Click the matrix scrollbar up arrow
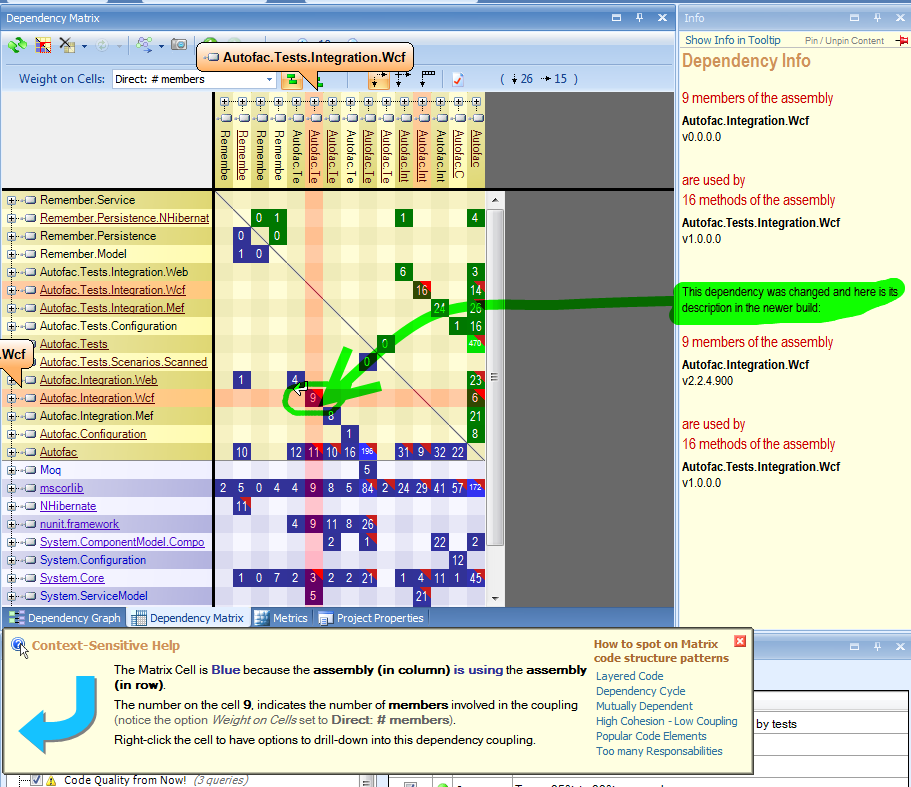The width and height of the screenshot is (911, 787). coord(494,200)
